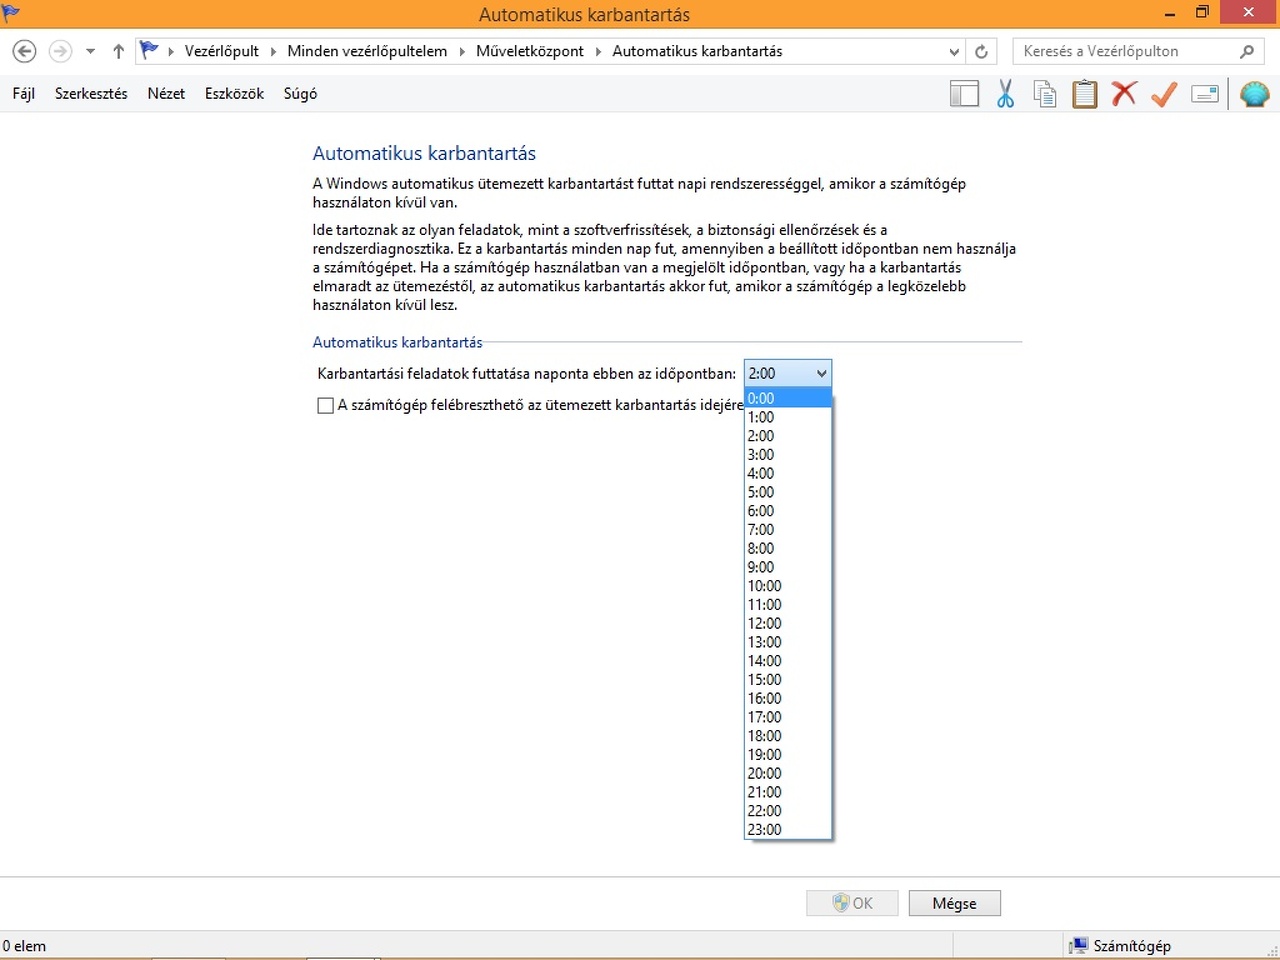This screenshot has width=1280, height=960.
Task: Toggle the preview pane layout icon
Action: 964,94
